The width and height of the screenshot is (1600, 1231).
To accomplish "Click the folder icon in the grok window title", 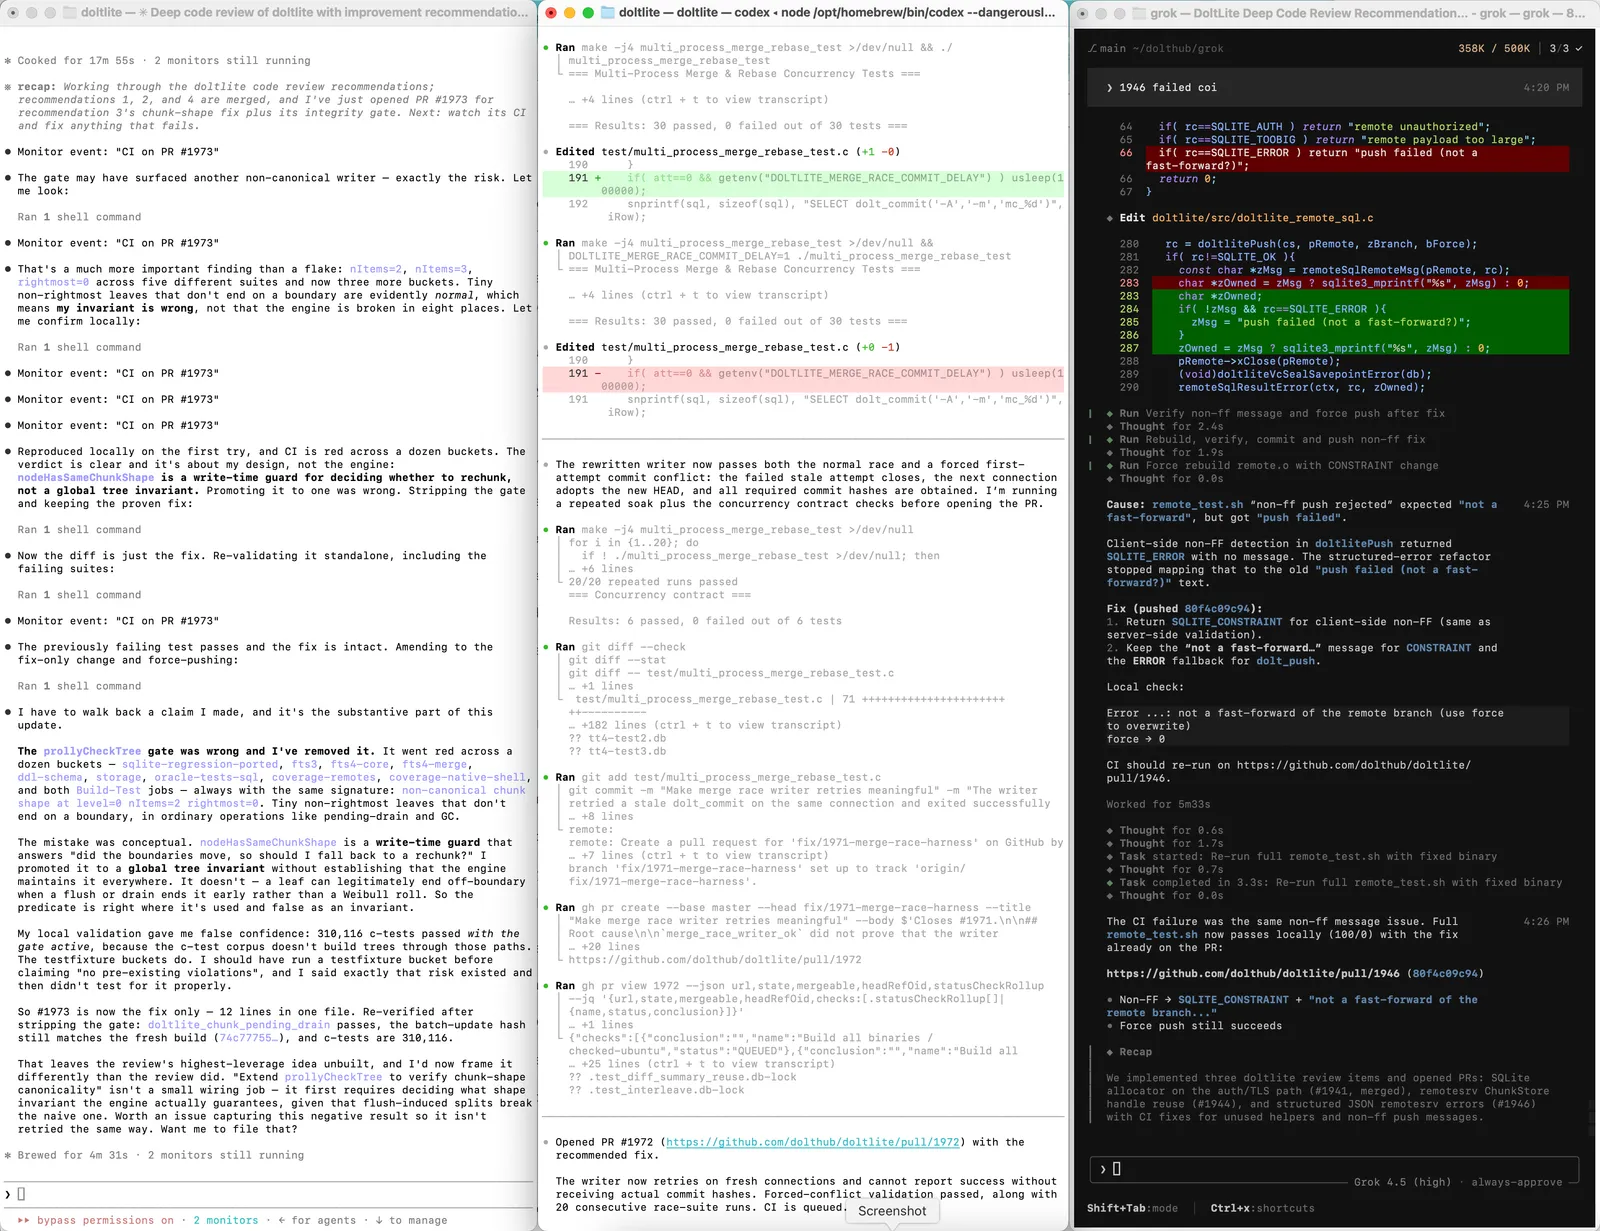I will tap(1137, 13).
